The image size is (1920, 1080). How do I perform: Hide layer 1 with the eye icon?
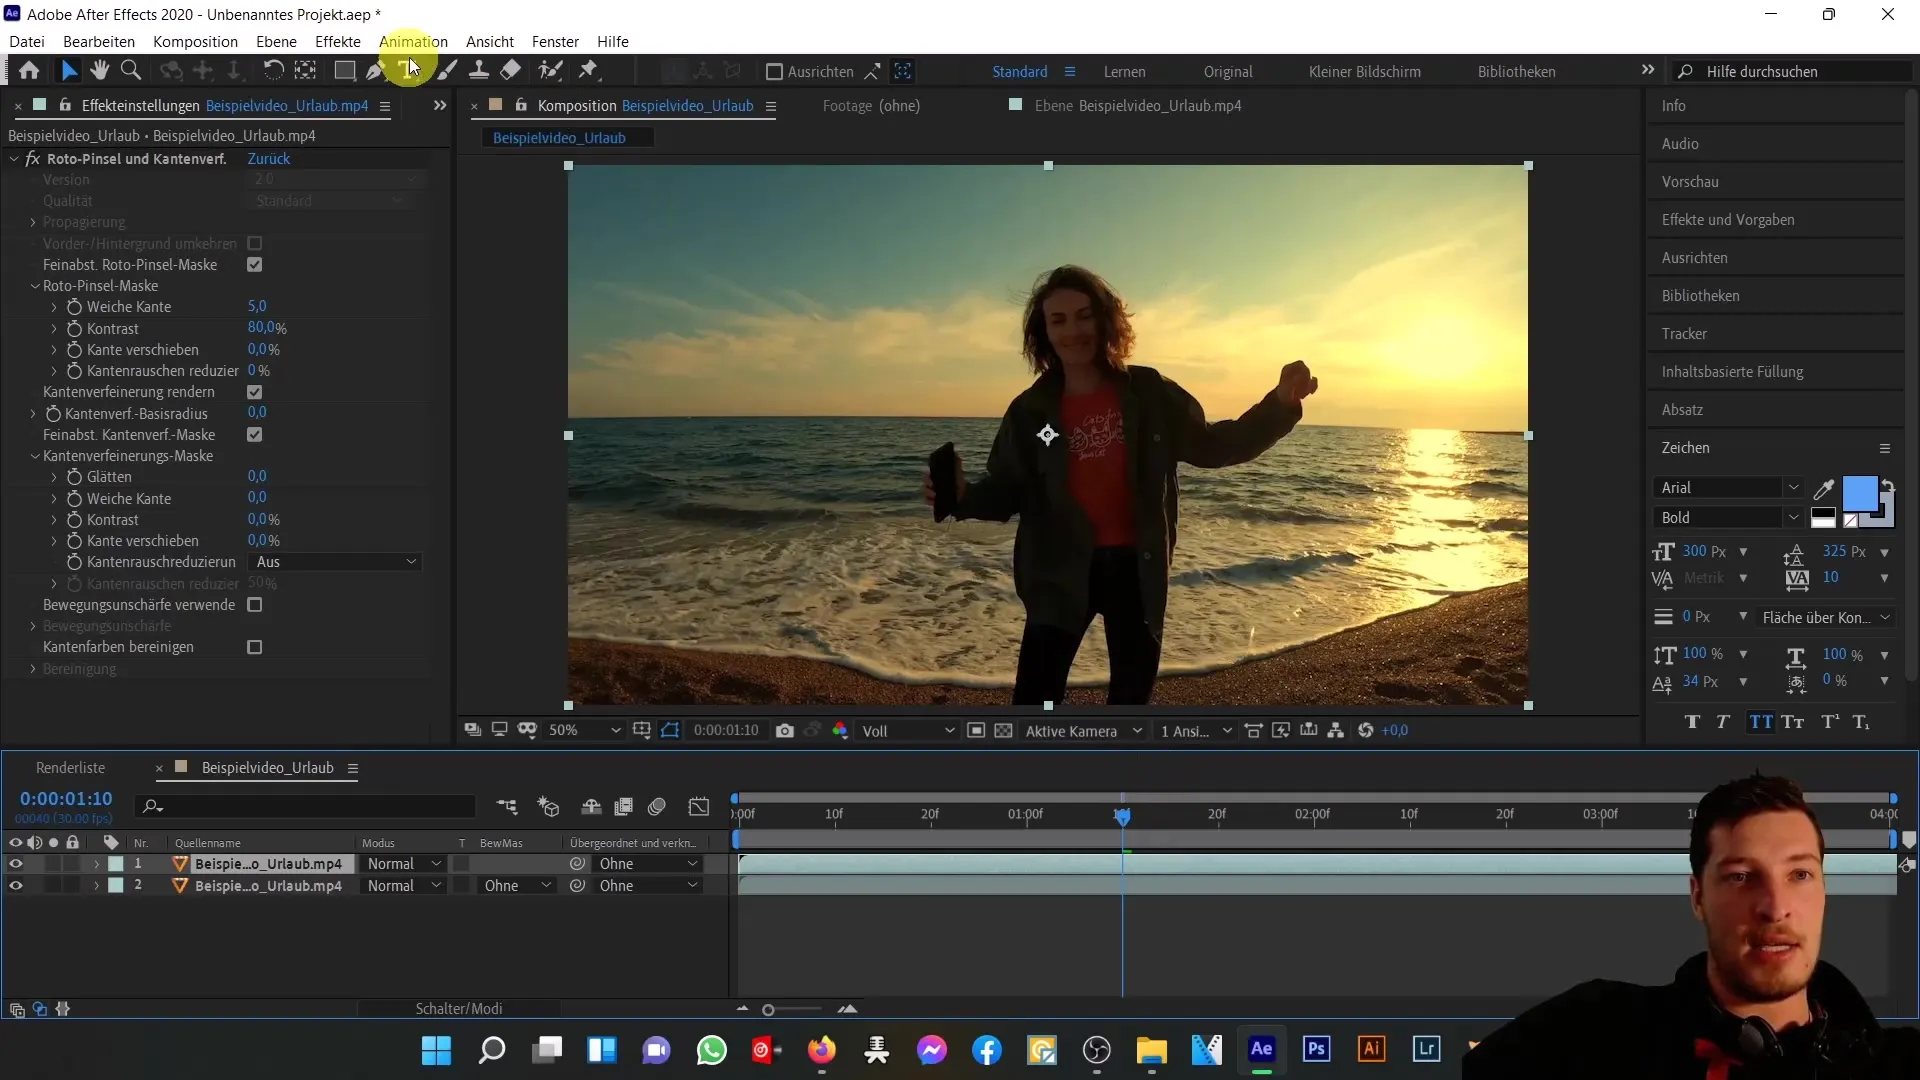pyautogui.click(x=16, y=864)
